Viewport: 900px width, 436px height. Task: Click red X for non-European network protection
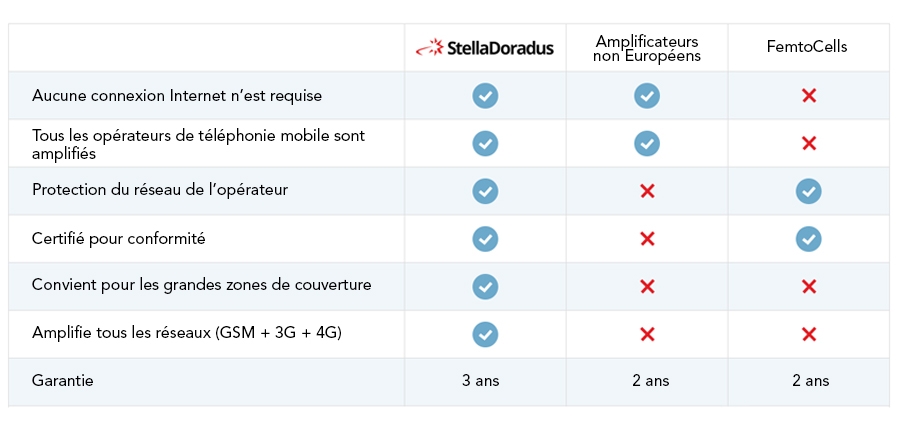click(647, 190)
